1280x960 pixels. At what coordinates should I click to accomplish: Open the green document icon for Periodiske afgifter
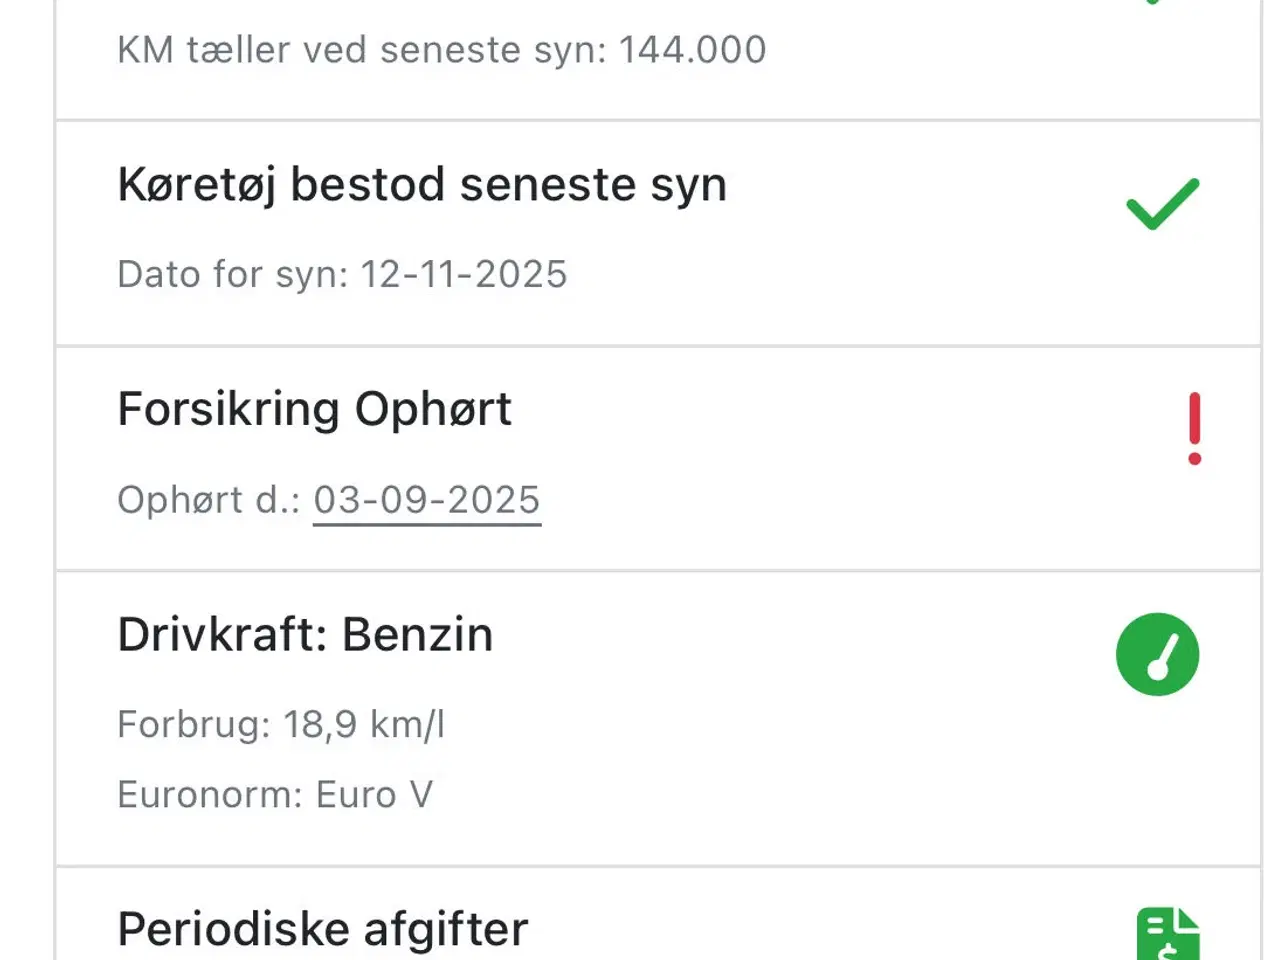[x=1167, y=935]
